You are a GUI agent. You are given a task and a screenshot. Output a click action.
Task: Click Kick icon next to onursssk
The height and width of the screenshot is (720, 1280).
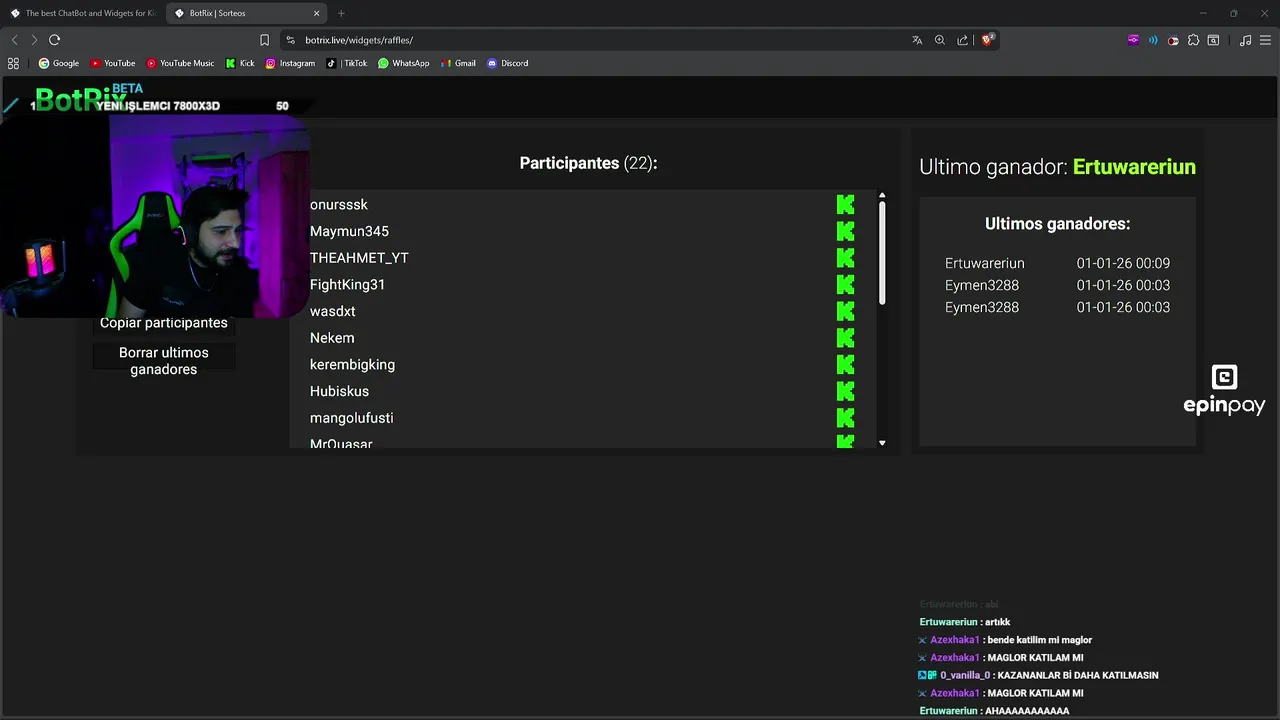[846, 204]
